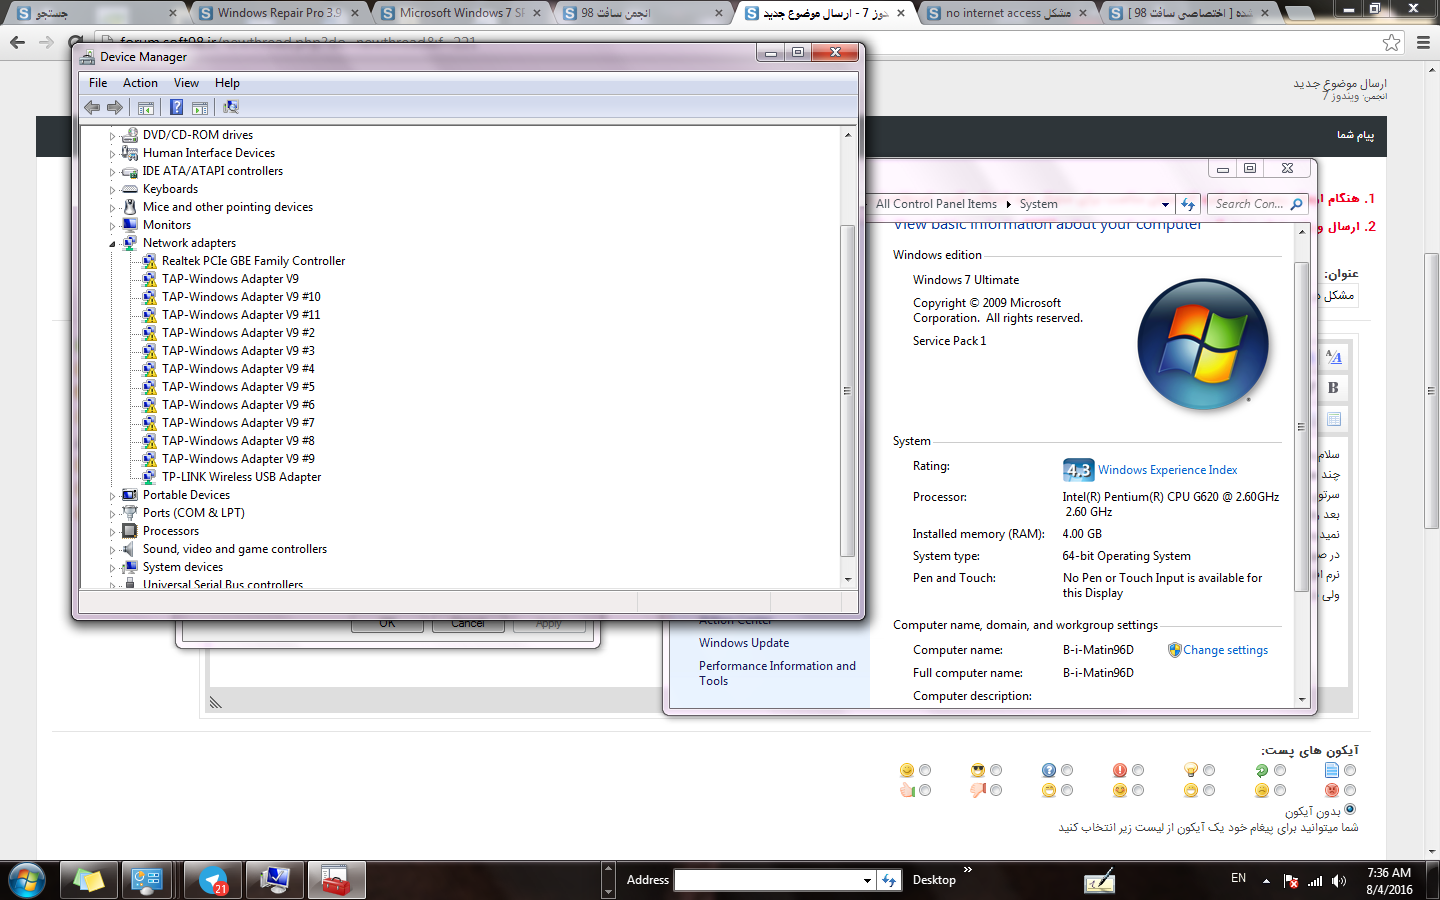This screenshot has height=900, width=1440.
Task: Click the Windows Experience Index link
Action: (x=1167, y=470)
